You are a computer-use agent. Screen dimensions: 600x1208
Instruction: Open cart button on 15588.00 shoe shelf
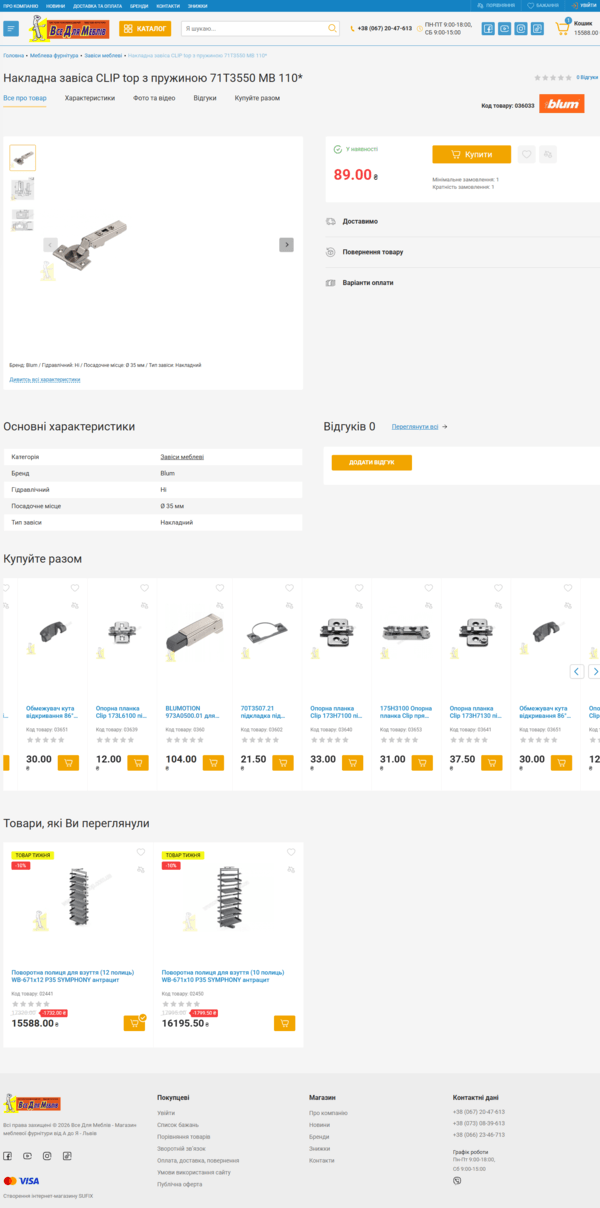pos(134,1023)
